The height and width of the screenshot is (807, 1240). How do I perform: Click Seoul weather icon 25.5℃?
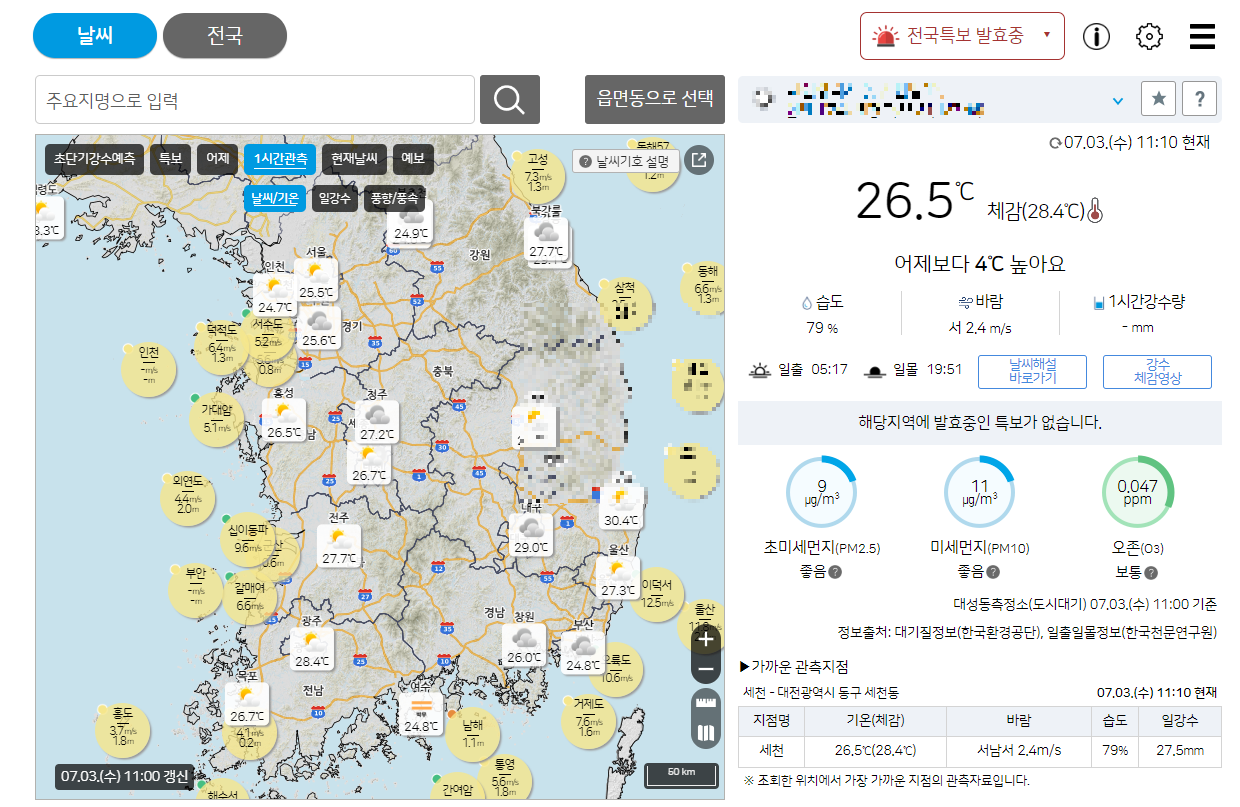[x=316, y=280]
